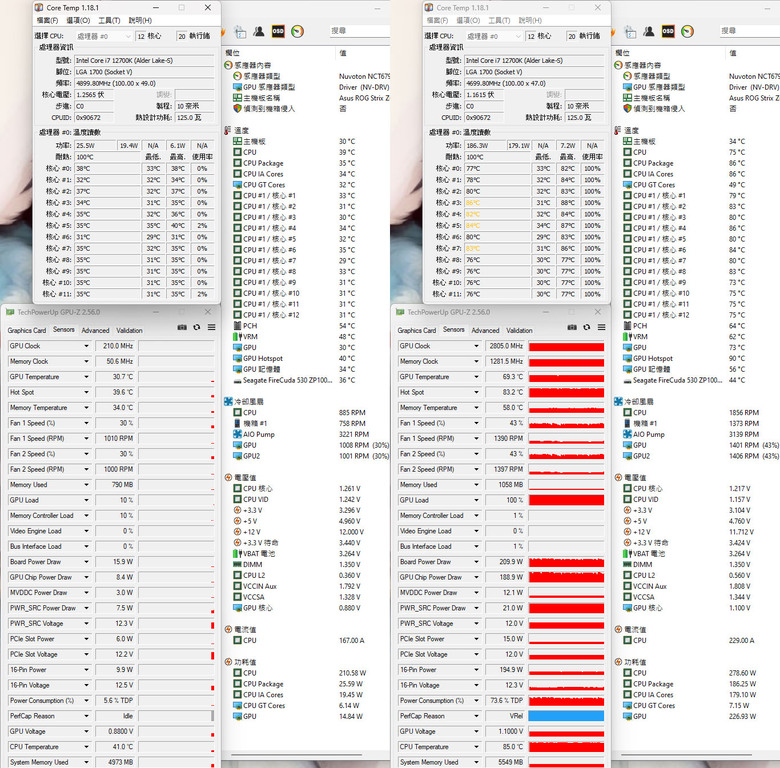
Task: Click the screenshot camera icon in GPU-Z with red graphs
Action: click(572, 327)
